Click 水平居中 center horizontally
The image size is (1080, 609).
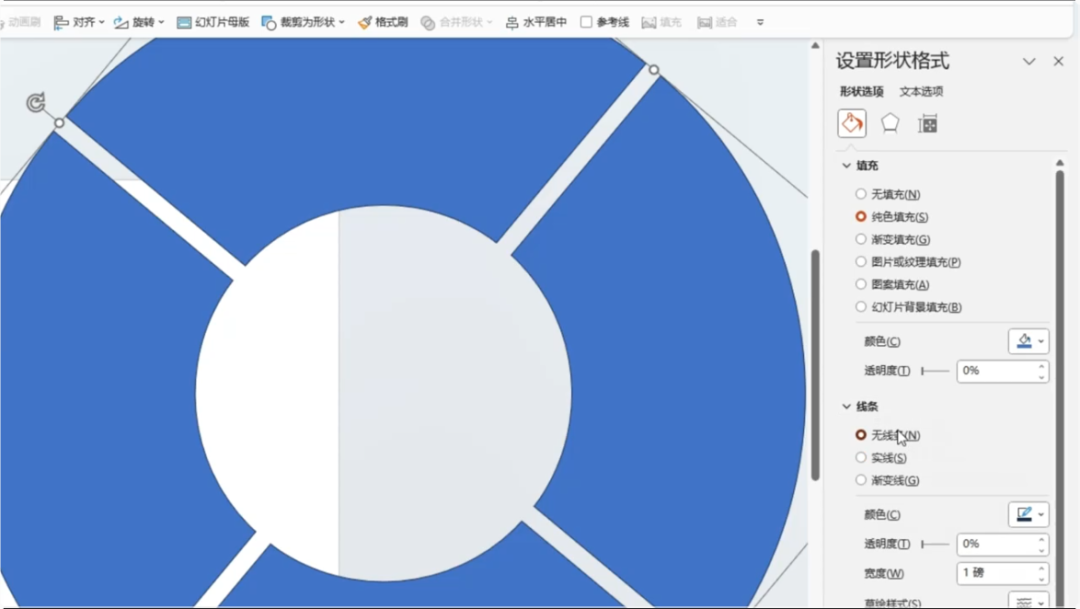coord(536,22)
